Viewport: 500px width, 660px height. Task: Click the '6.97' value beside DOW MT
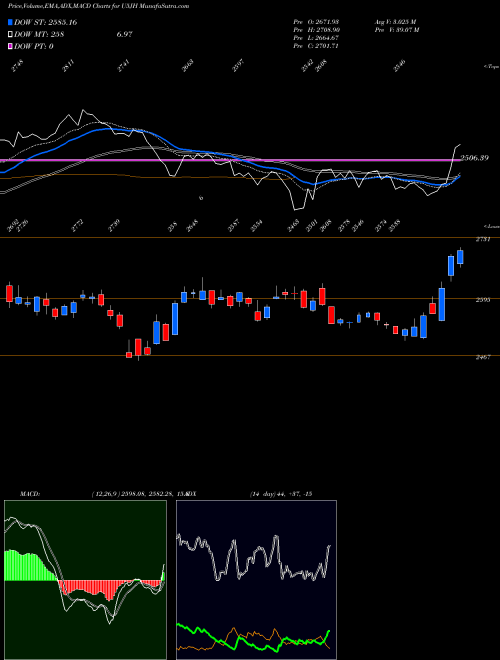click(x=125, y=35)
